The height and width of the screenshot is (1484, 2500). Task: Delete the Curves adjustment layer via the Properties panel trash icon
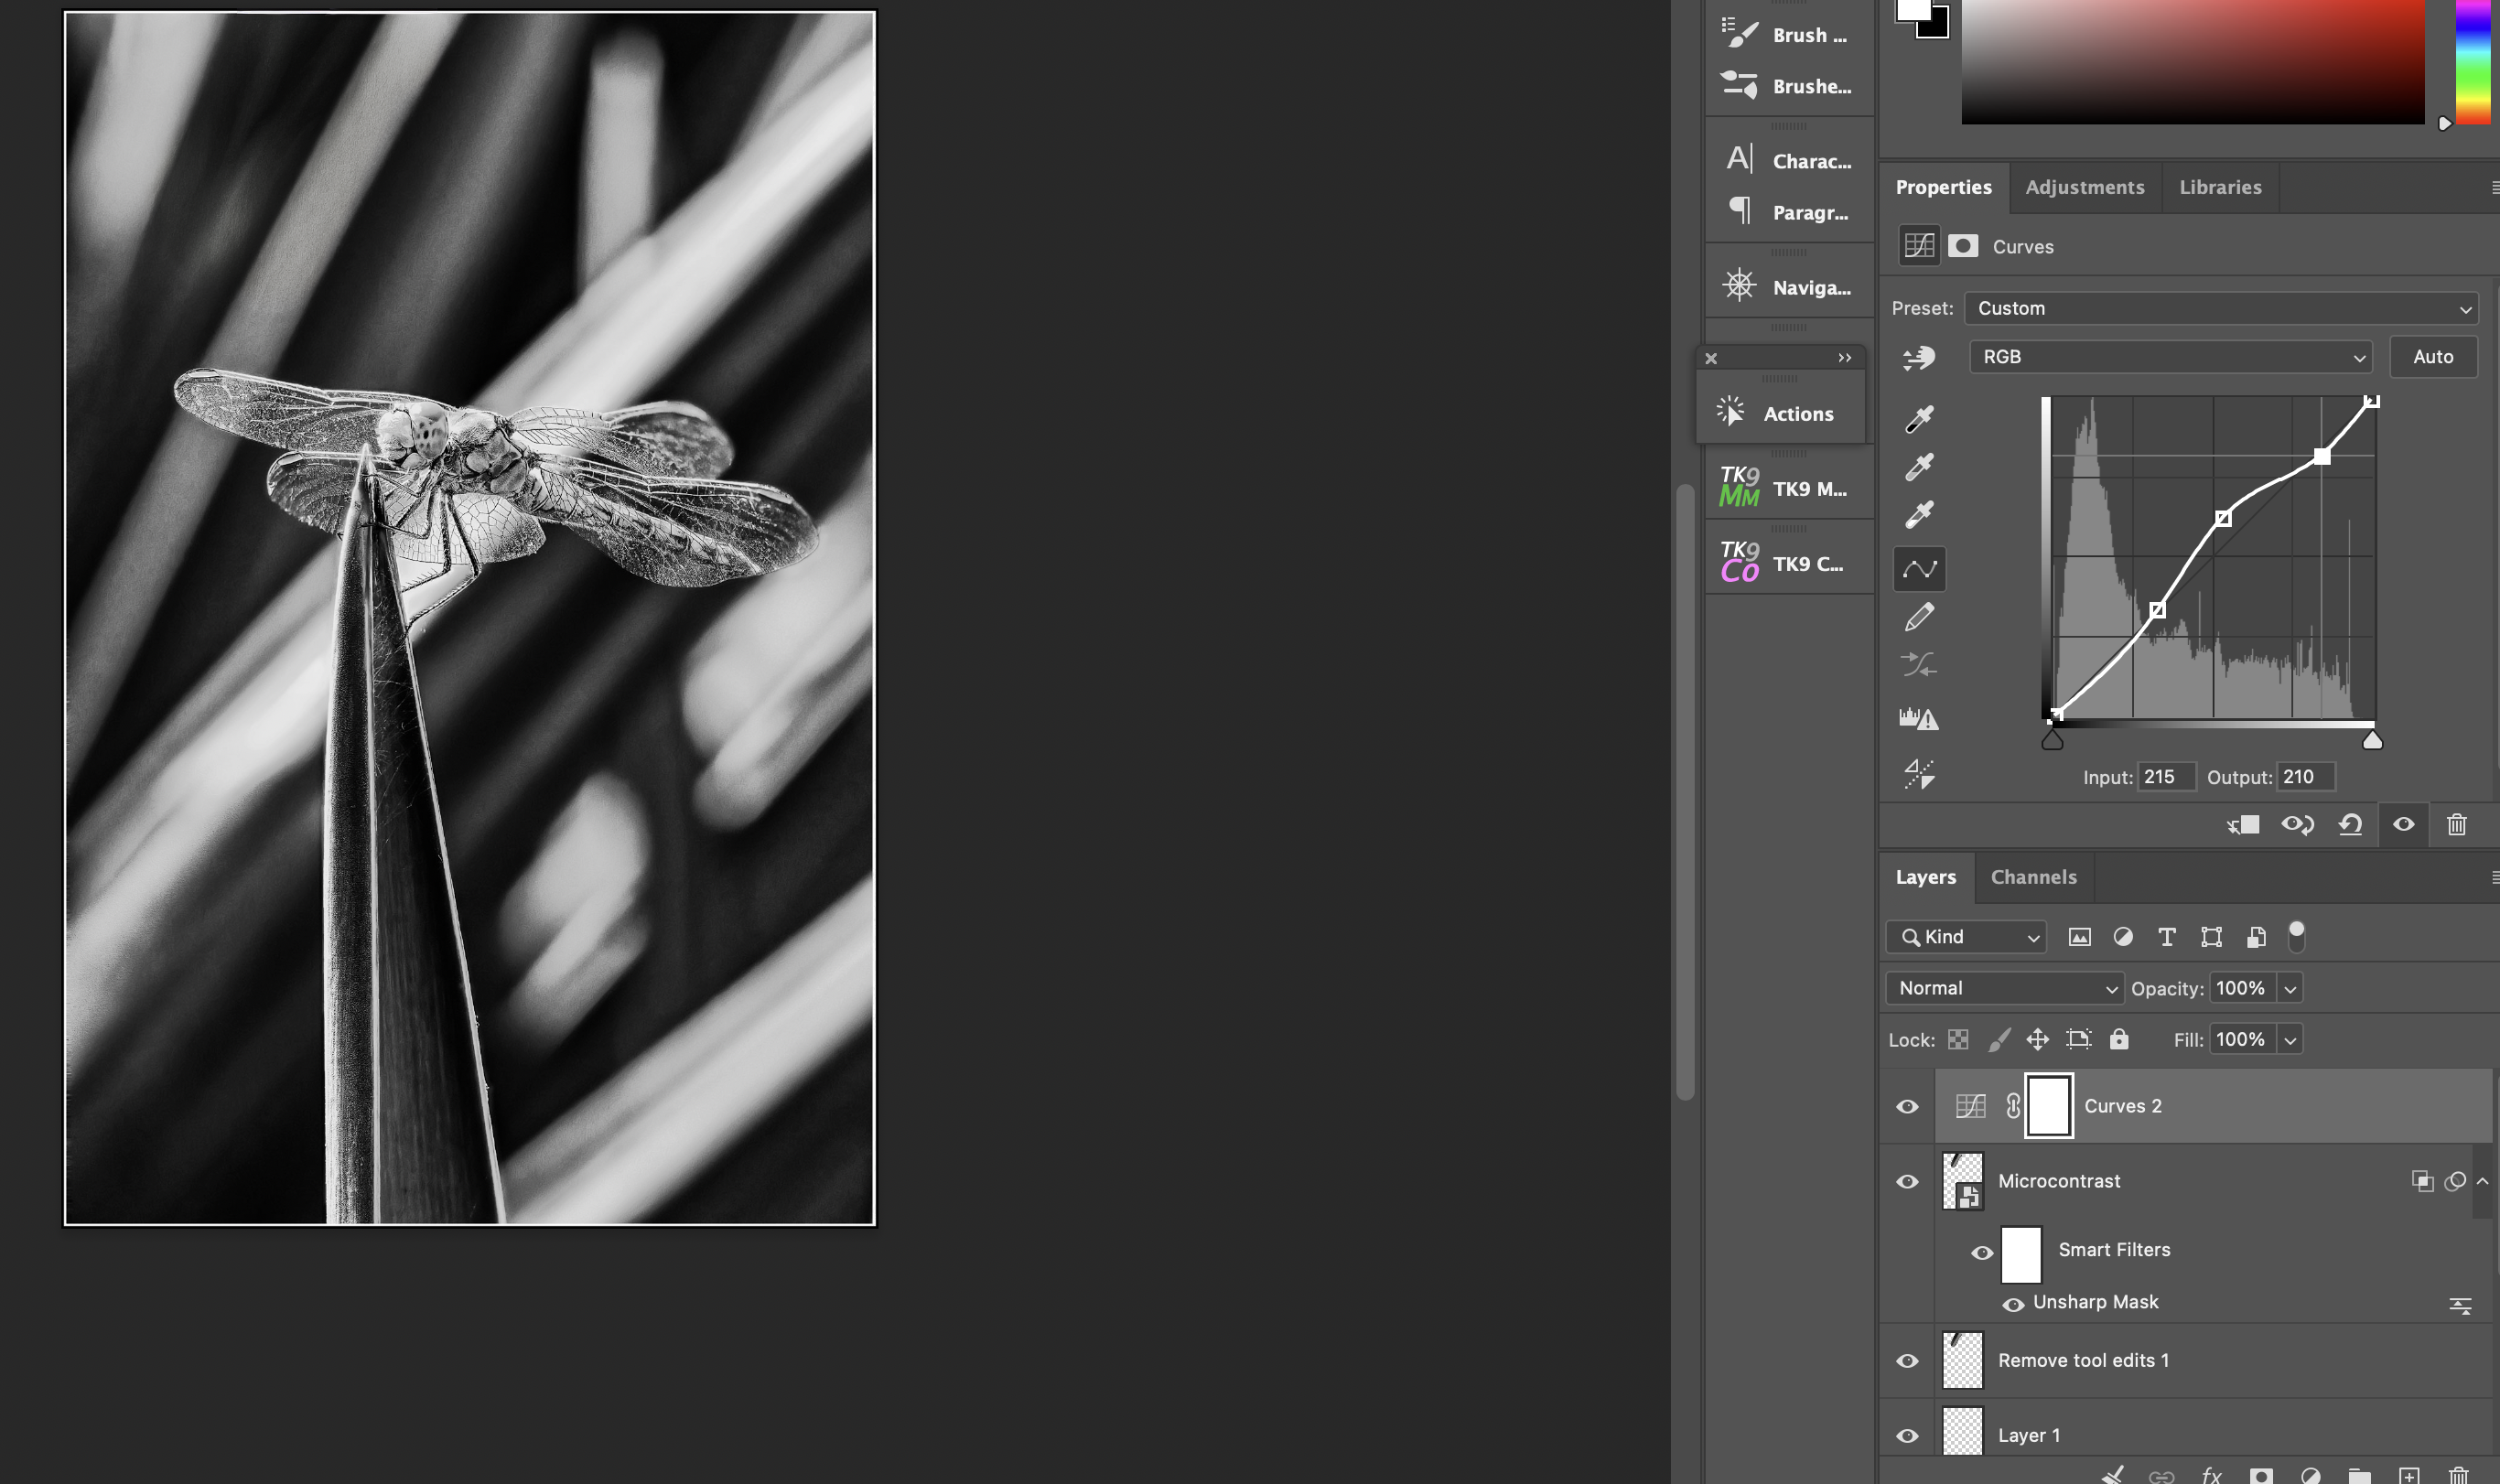pos(2457,825)
